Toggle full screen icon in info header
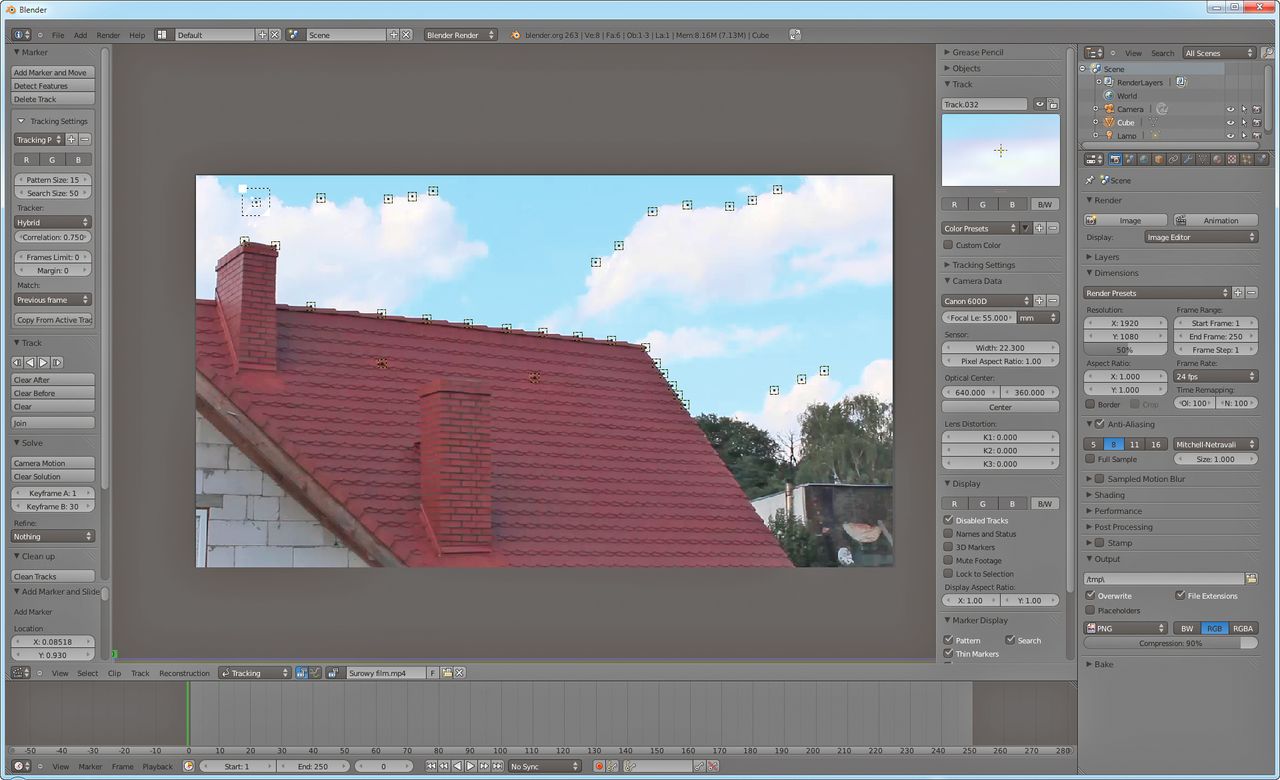 click(x=794, y=35)
